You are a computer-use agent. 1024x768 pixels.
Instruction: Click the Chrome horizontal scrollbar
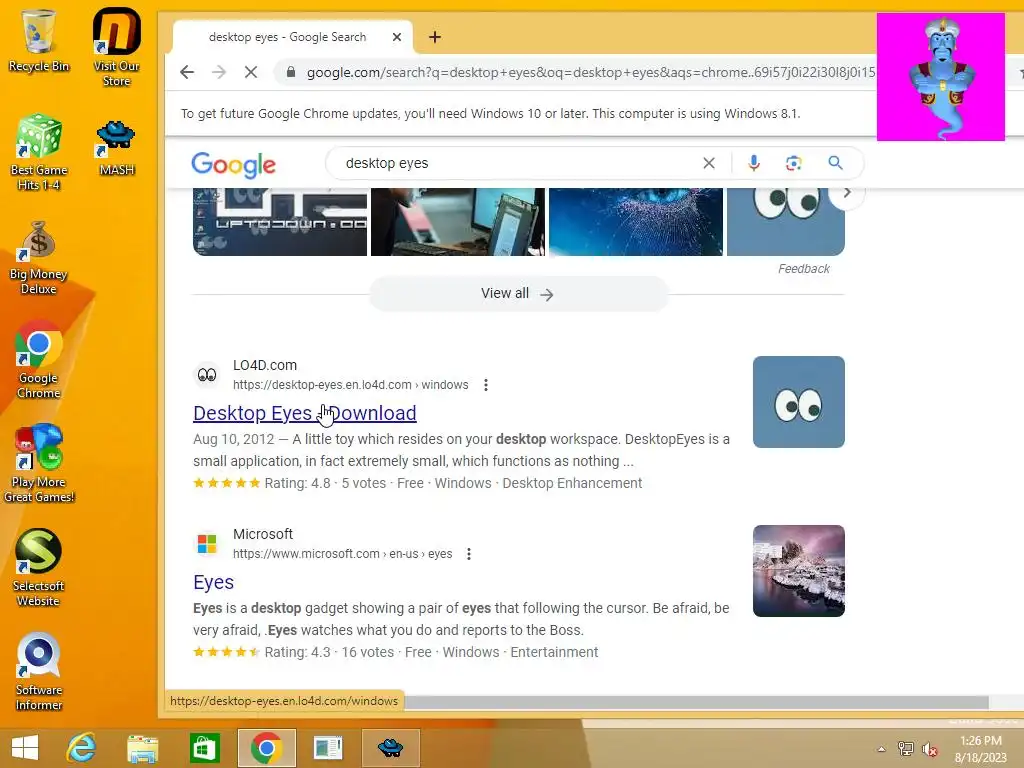click(x=696, y=702)
